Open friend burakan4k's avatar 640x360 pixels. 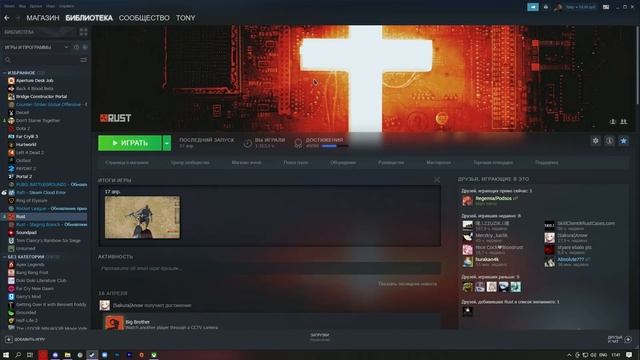tap(467, 262)
